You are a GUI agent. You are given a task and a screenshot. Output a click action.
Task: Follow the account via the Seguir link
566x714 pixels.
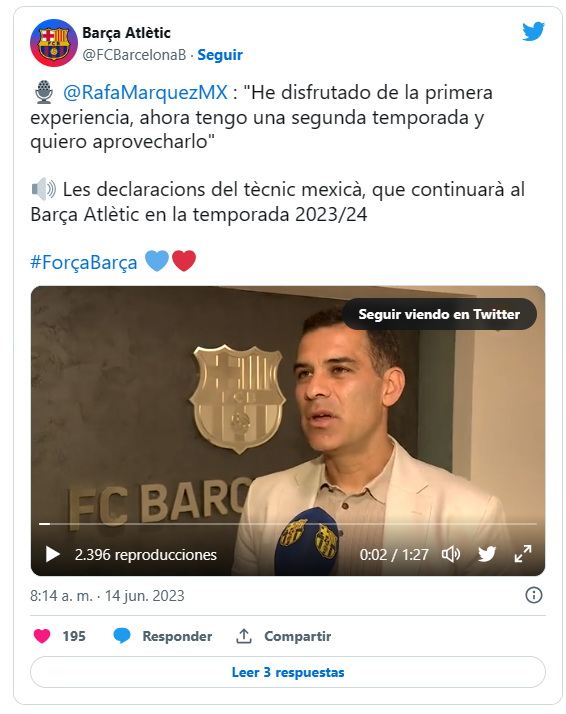coord(219,55)
